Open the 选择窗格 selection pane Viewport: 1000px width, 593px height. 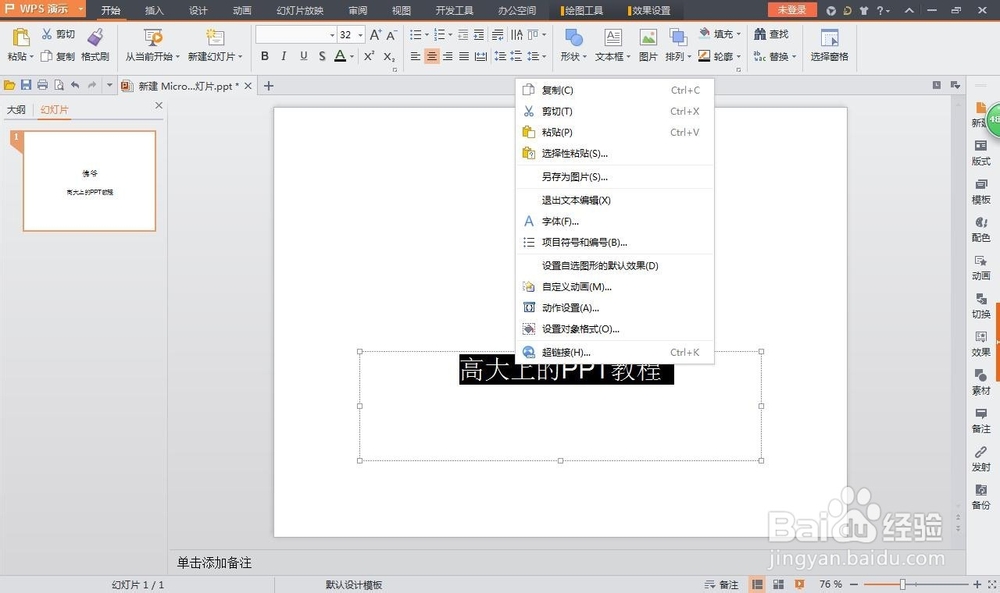(831, 47)
